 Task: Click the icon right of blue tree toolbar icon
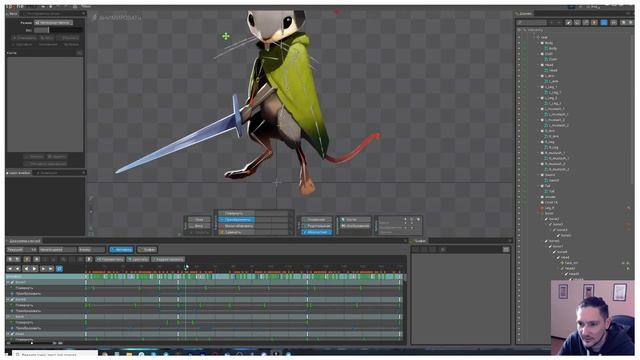pos(613,22)
